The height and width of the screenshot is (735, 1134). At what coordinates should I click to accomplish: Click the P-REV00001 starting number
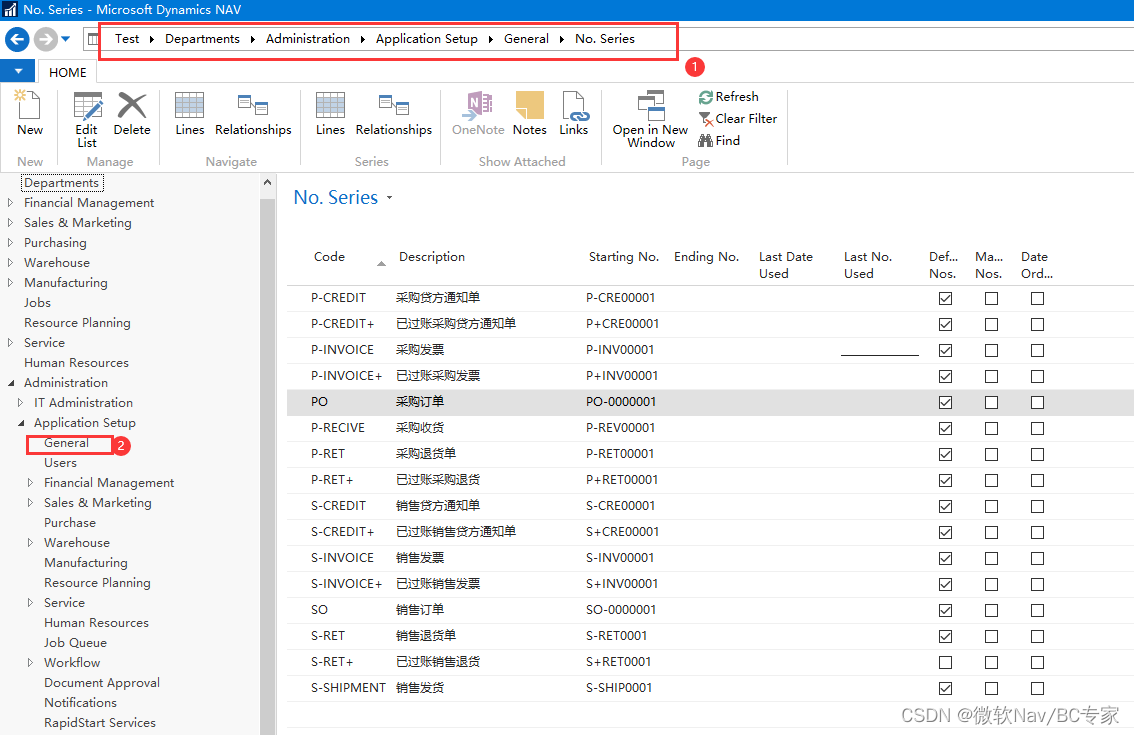[620, 428]
